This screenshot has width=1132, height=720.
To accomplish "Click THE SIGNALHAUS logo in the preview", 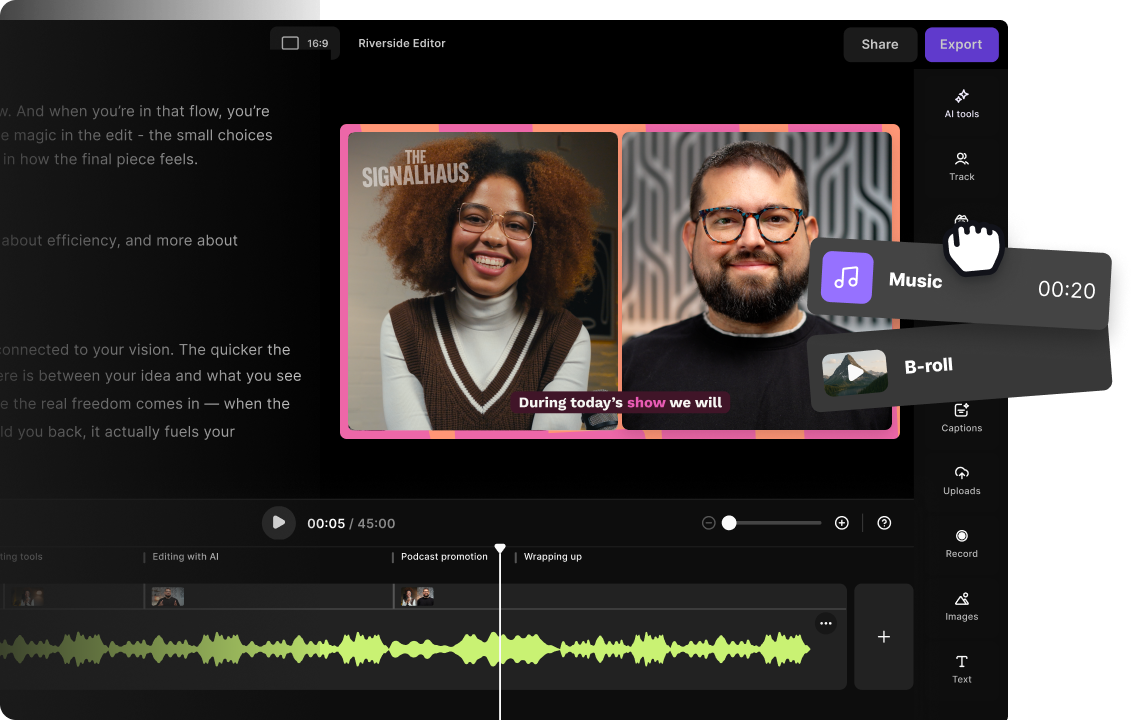I will (x=415, y=169).
